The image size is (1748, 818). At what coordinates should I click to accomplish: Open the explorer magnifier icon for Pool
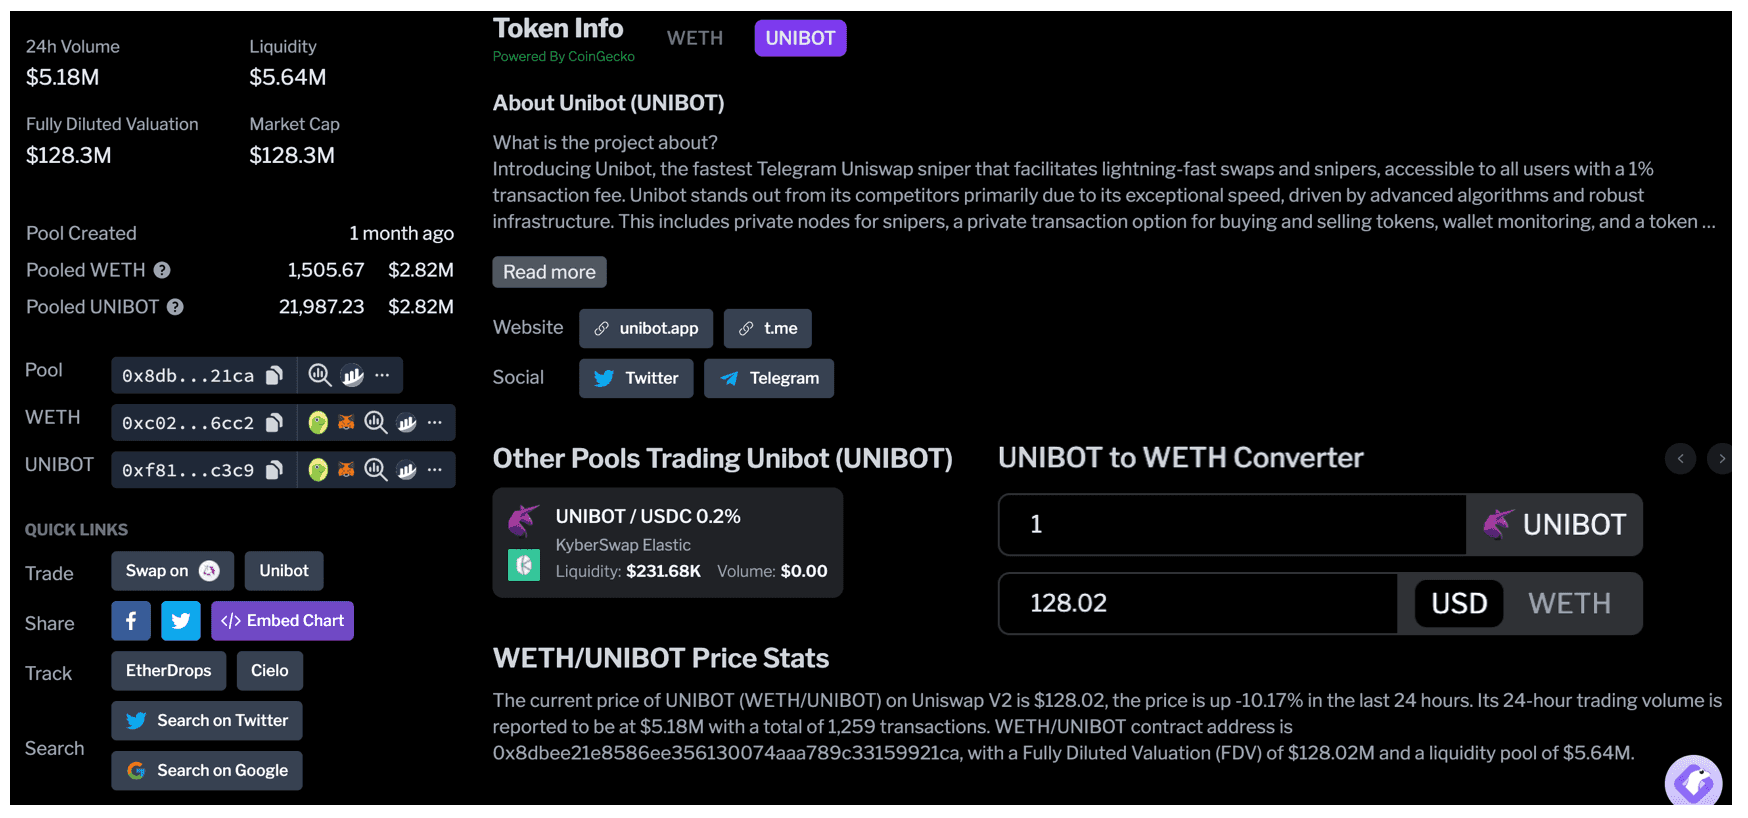tap(319, 375)
